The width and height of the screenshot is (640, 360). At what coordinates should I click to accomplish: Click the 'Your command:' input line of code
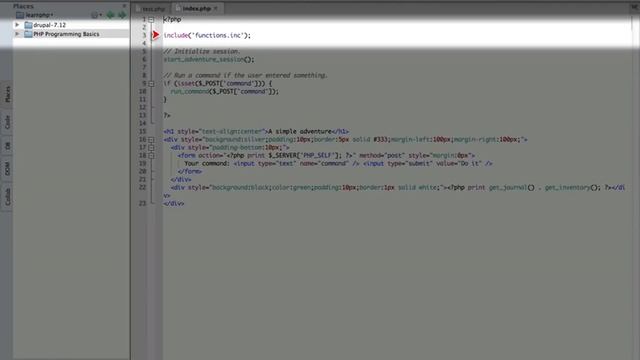[338, 164]
